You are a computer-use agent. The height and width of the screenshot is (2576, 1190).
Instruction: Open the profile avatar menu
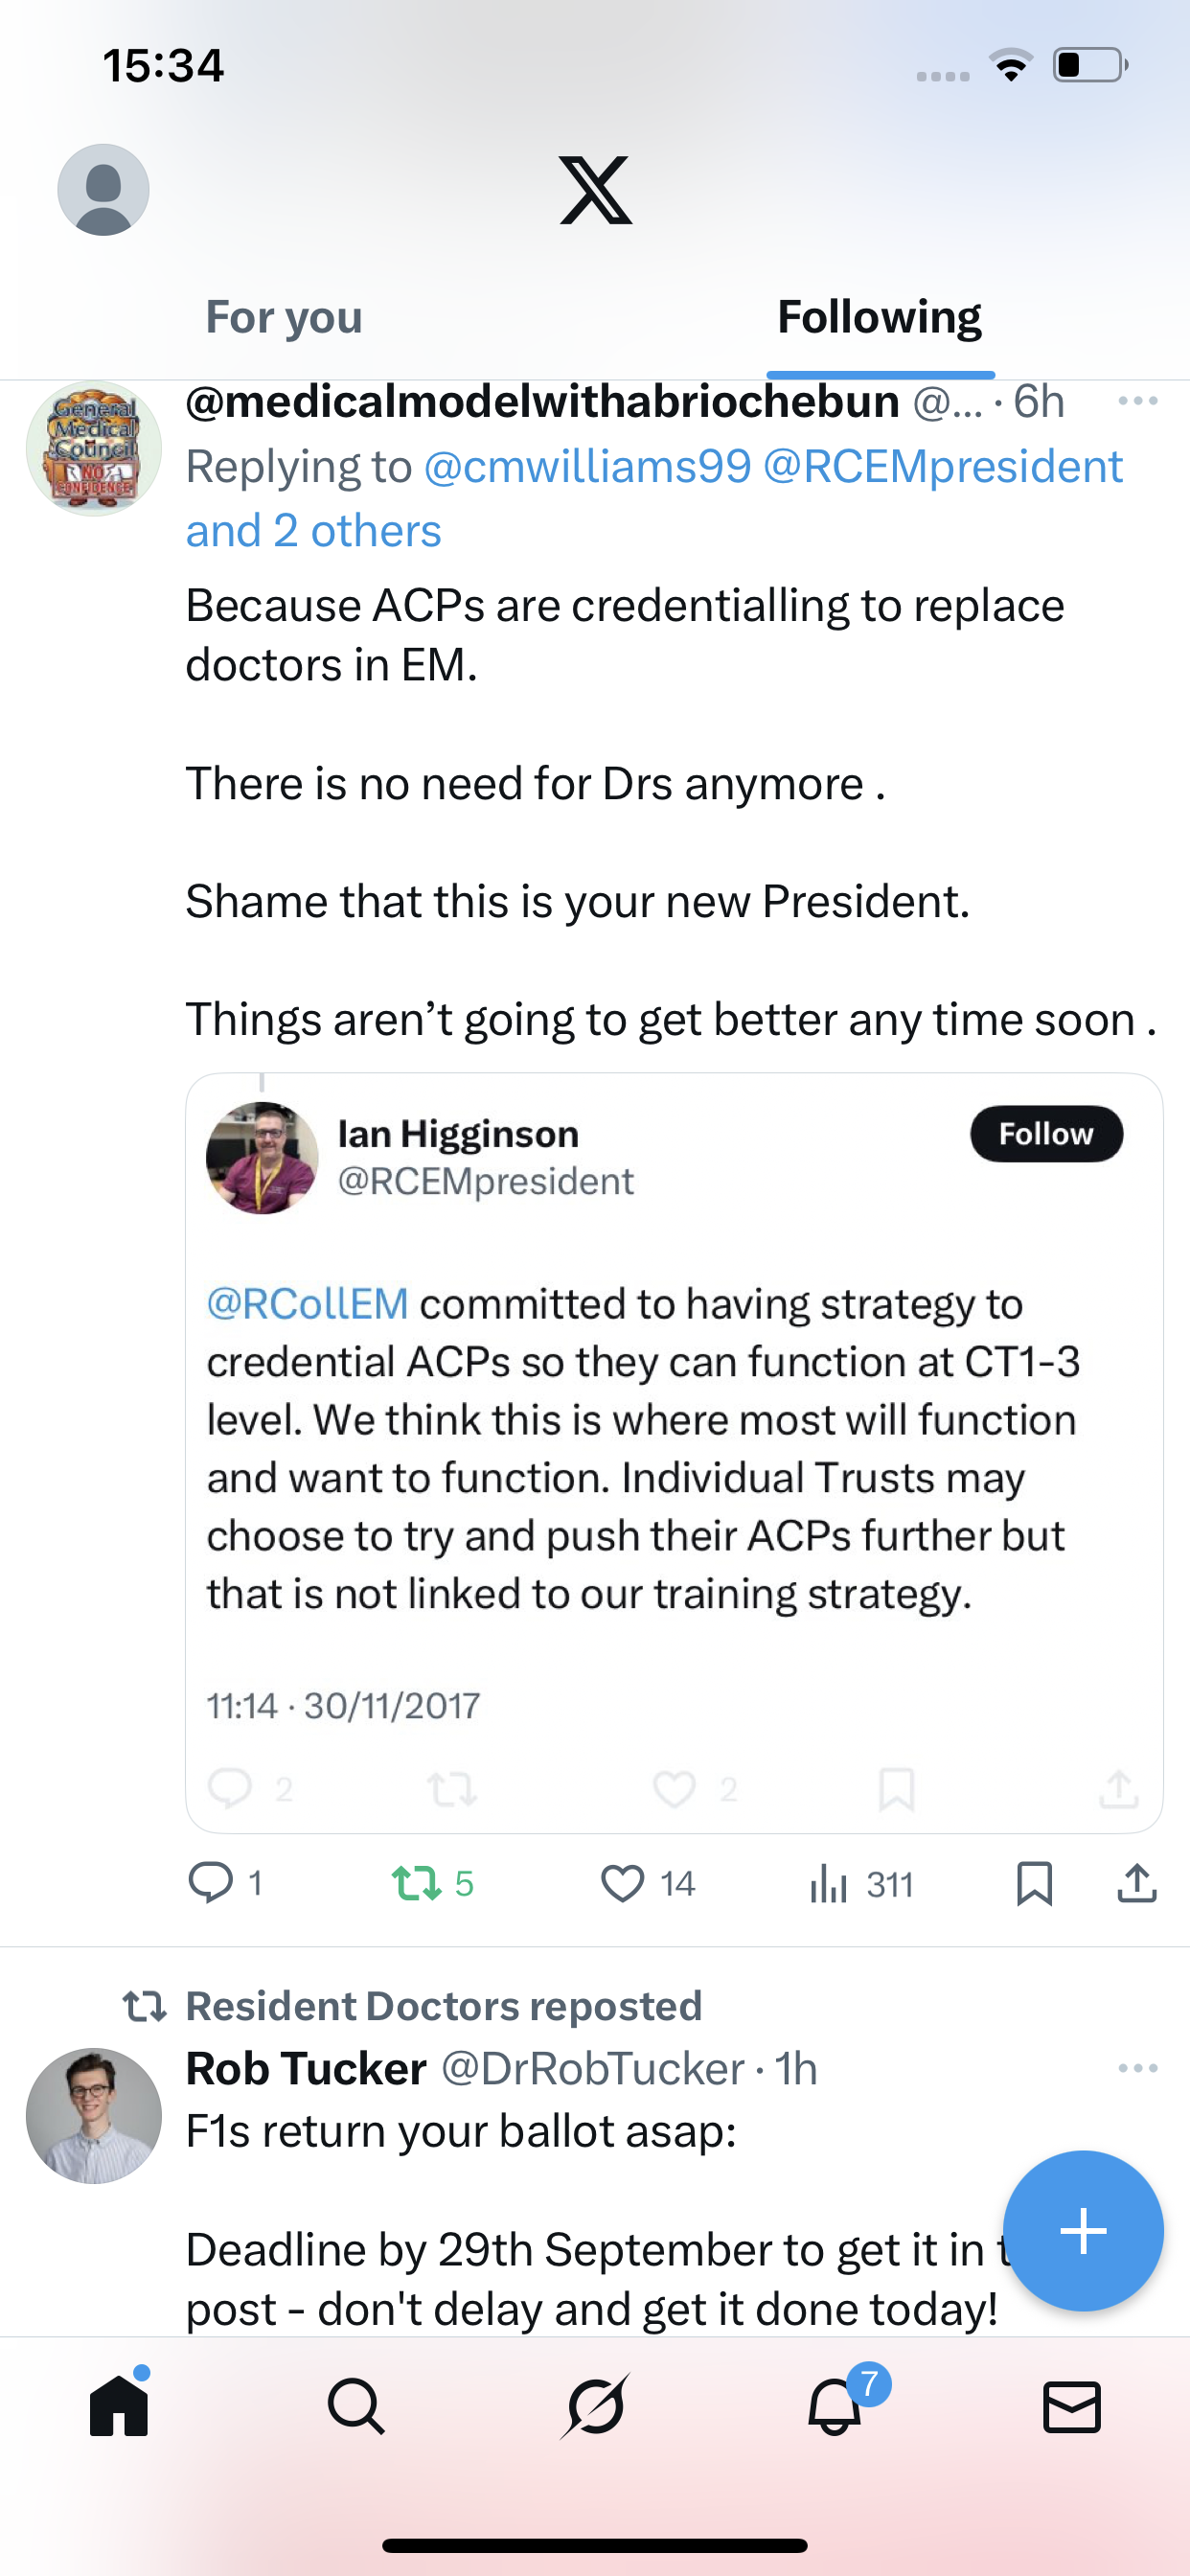click(x=103, y=190)
